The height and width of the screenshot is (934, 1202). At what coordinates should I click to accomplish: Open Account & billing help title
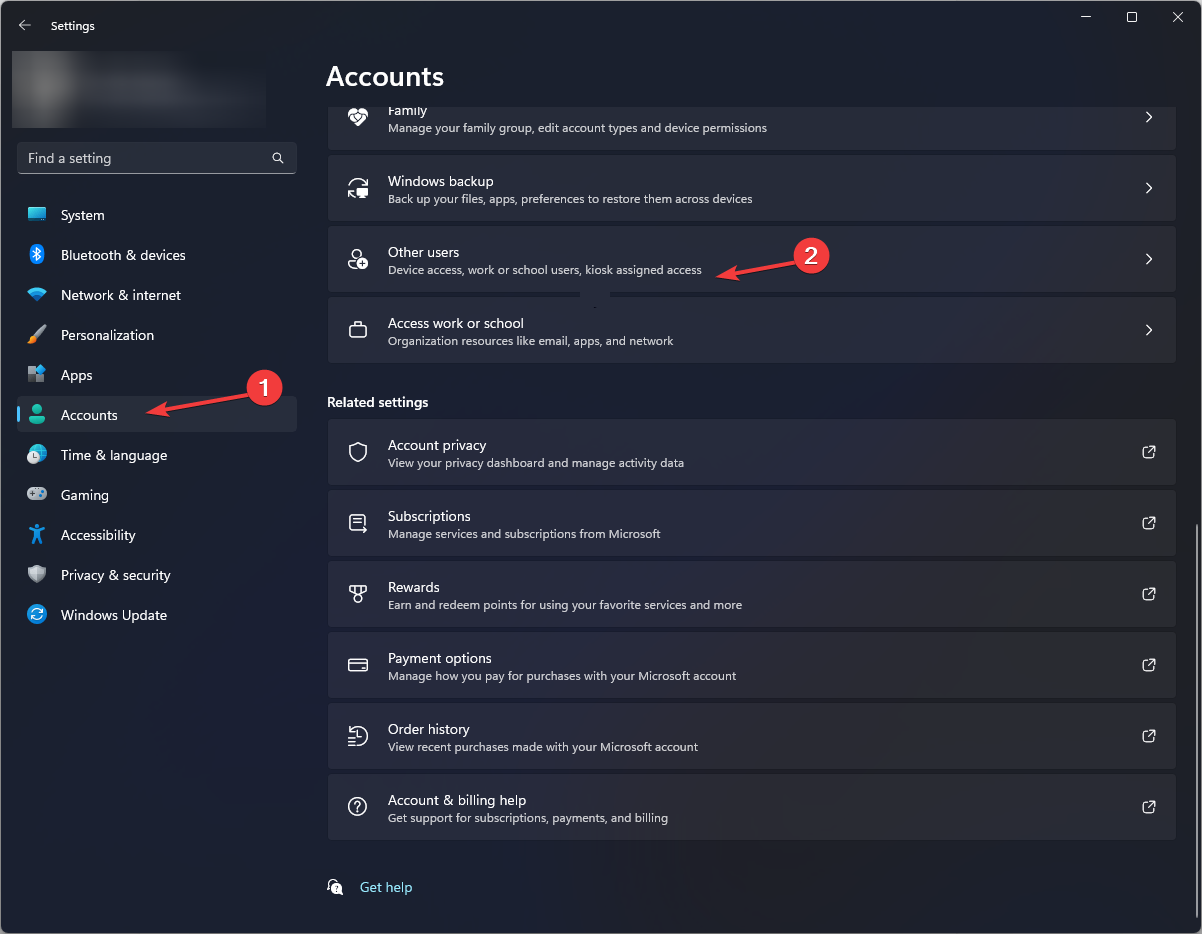[457, 800]
